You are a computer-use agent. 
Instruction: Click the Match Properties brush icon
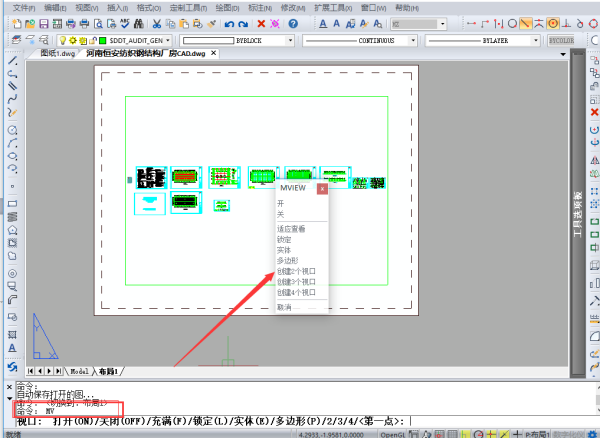point(211,24)
